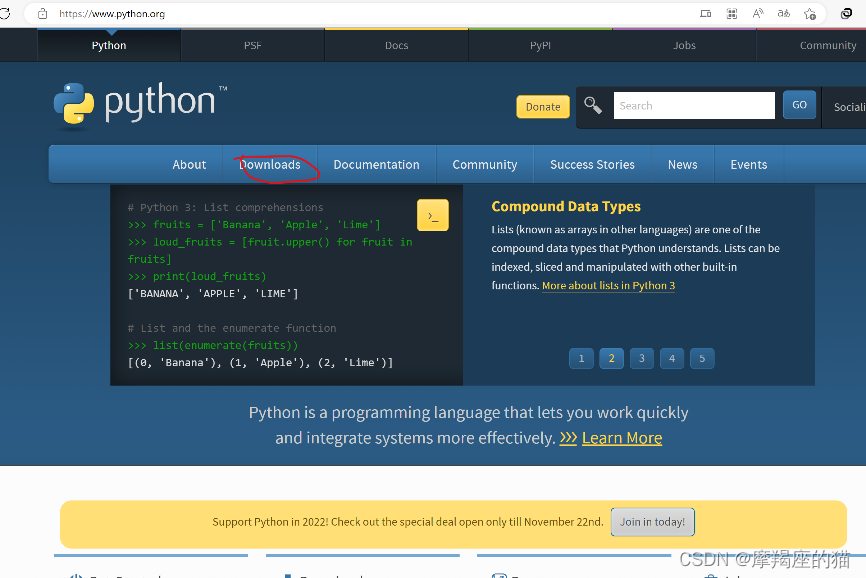Click the browser profile icon top right
Screen dimensions: 866x578
click(x=845, y=13)
